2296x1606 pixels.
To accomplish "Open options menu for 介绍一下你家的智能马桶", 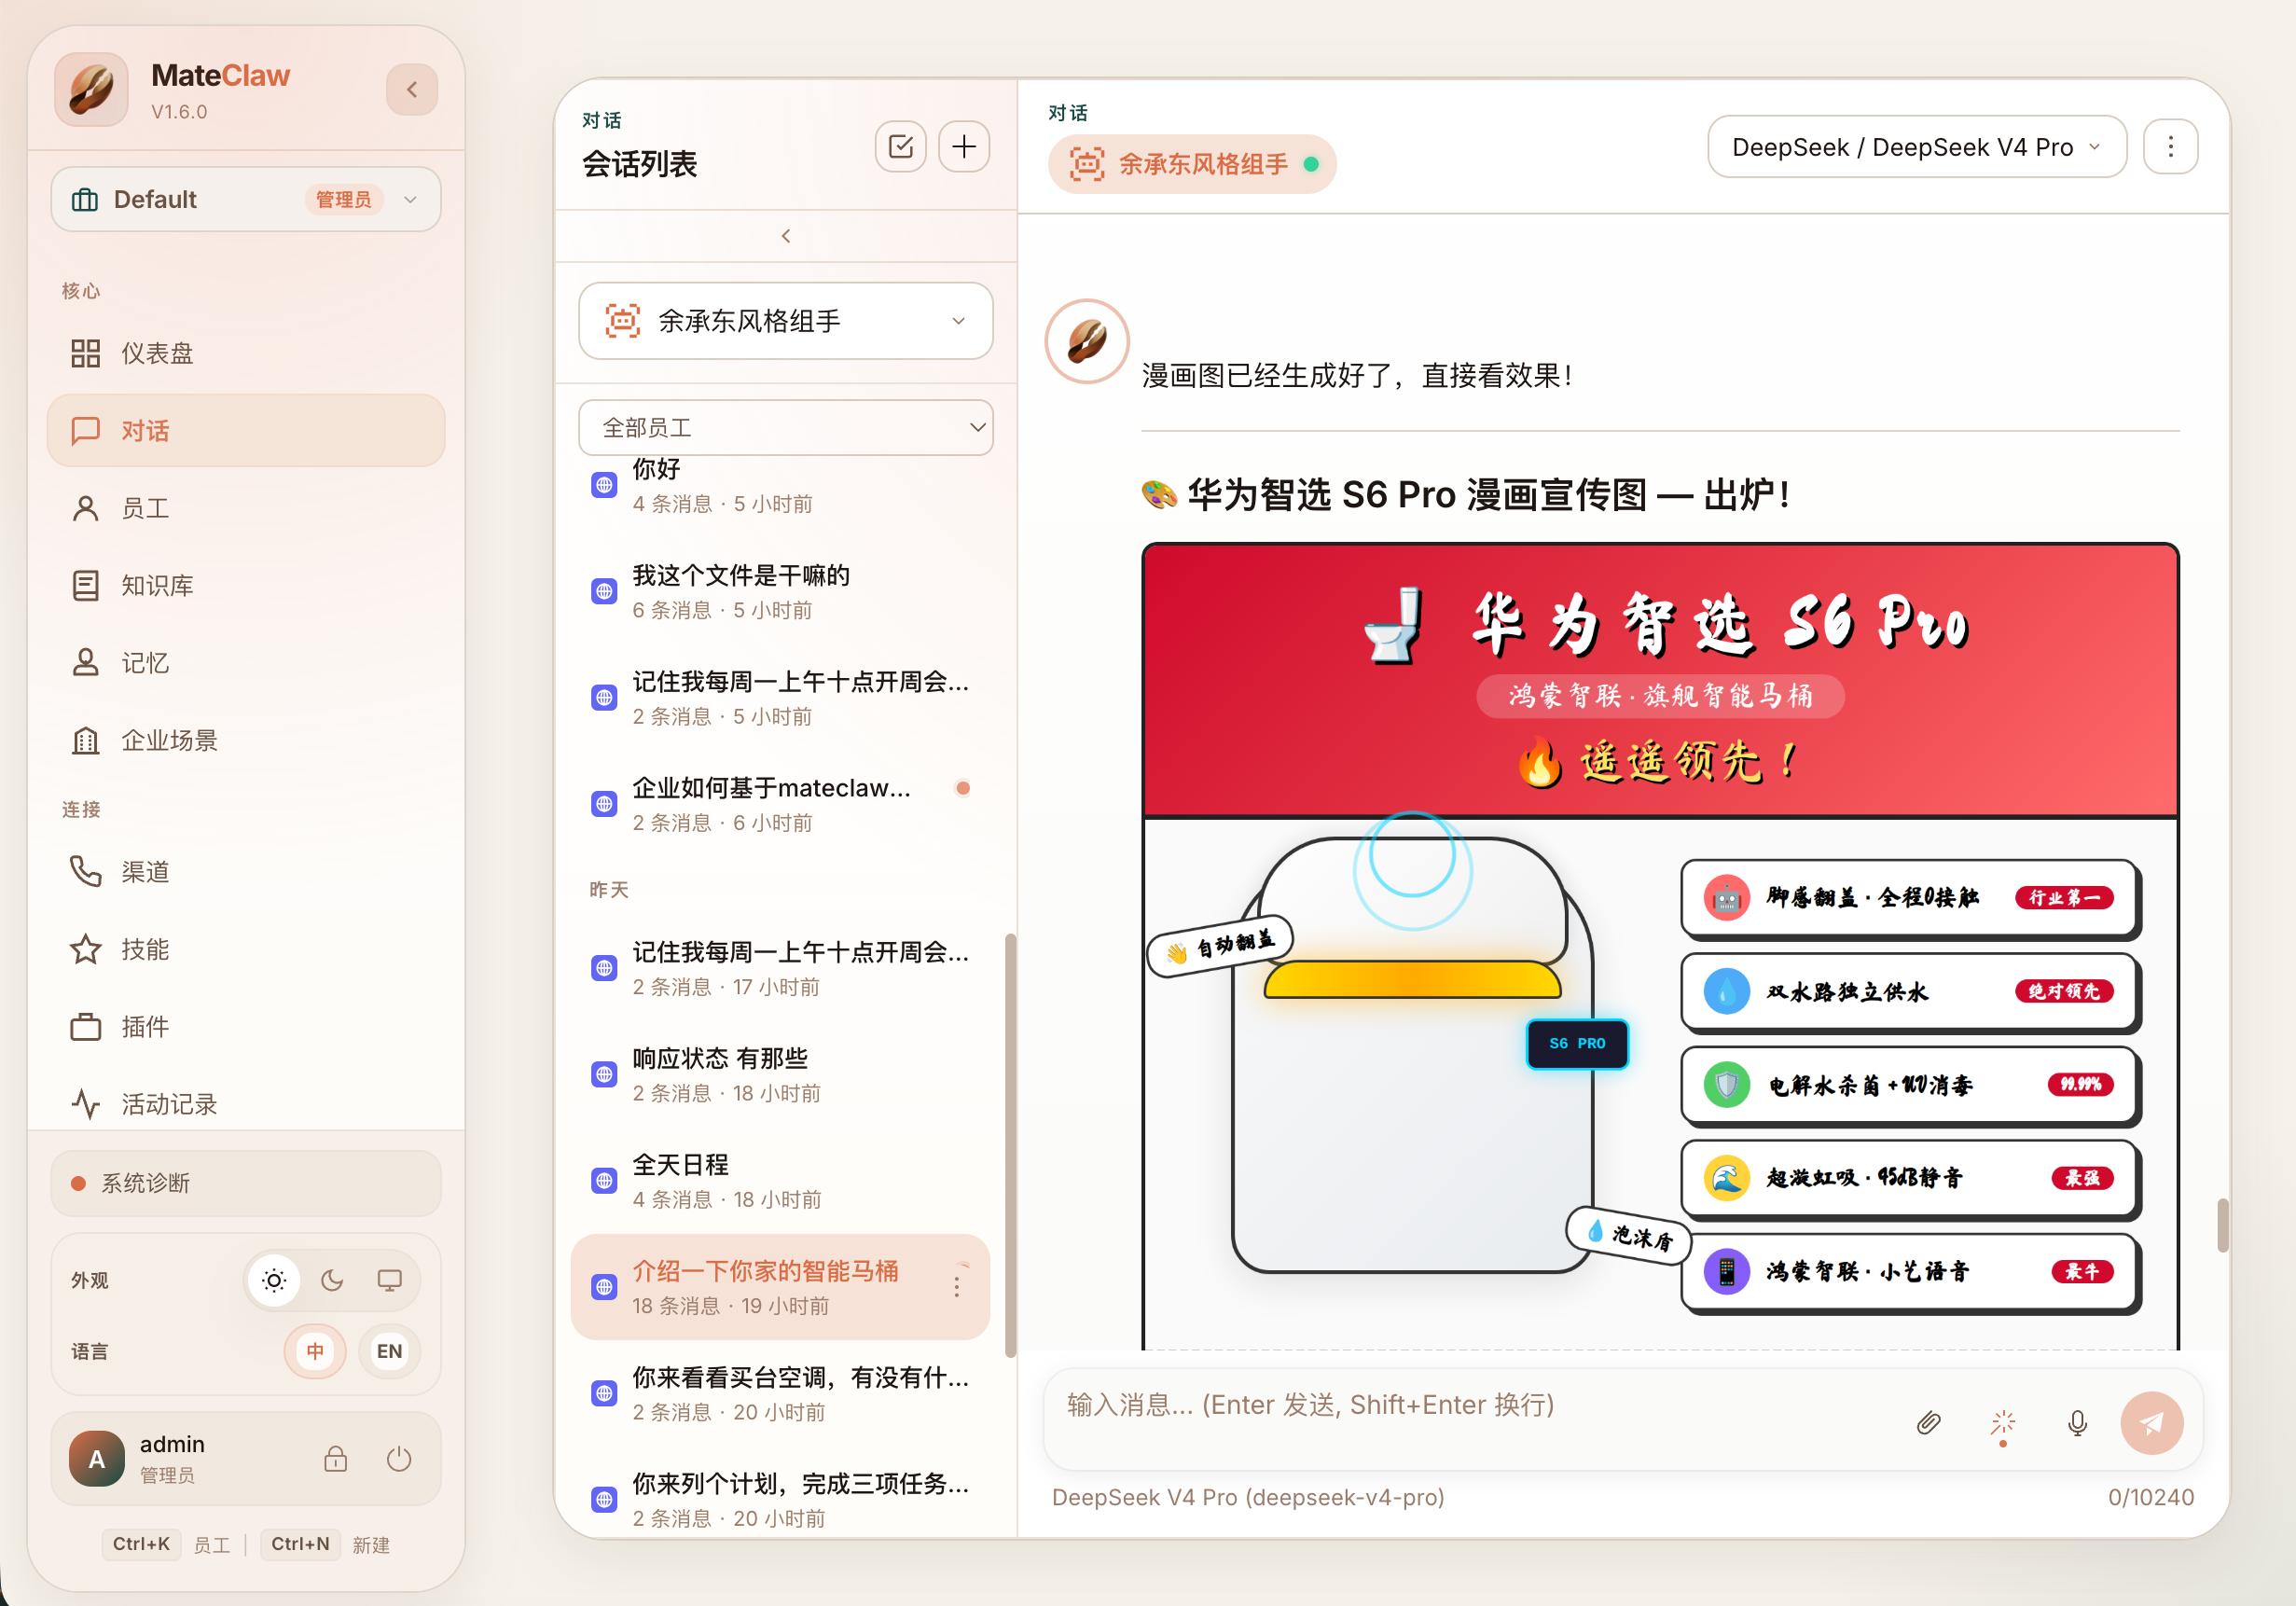I will pos(957,1287).
